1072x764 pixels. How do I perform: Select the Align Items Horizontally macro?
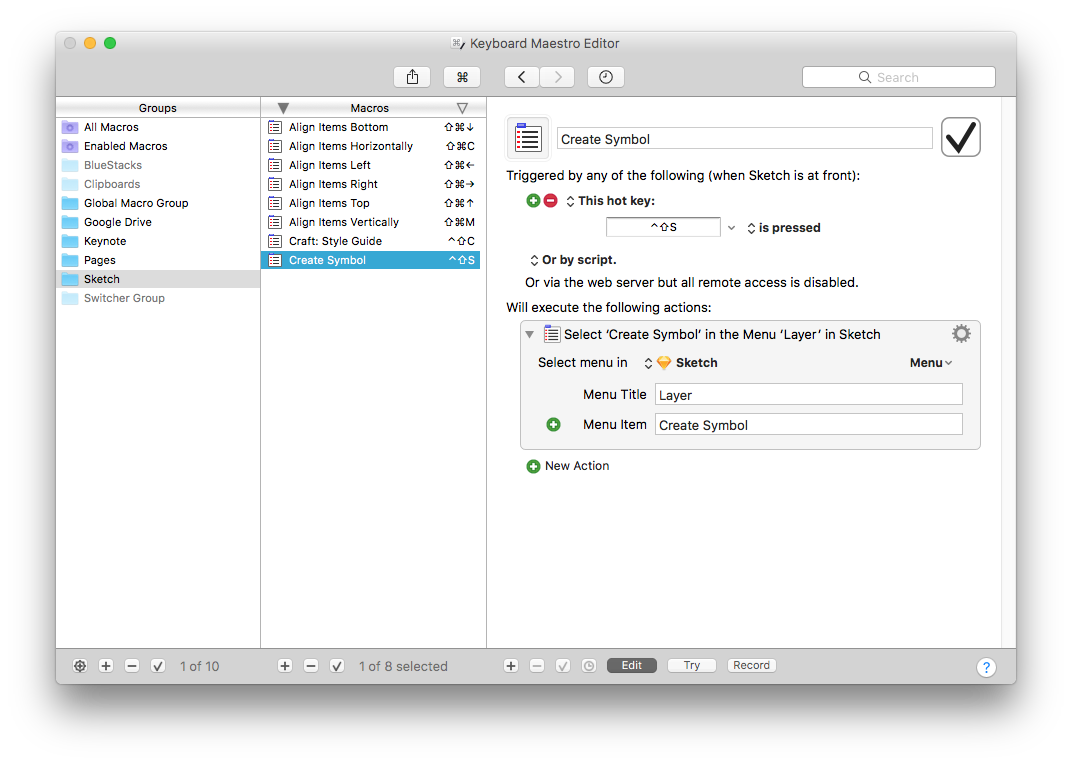coord(371,146)
